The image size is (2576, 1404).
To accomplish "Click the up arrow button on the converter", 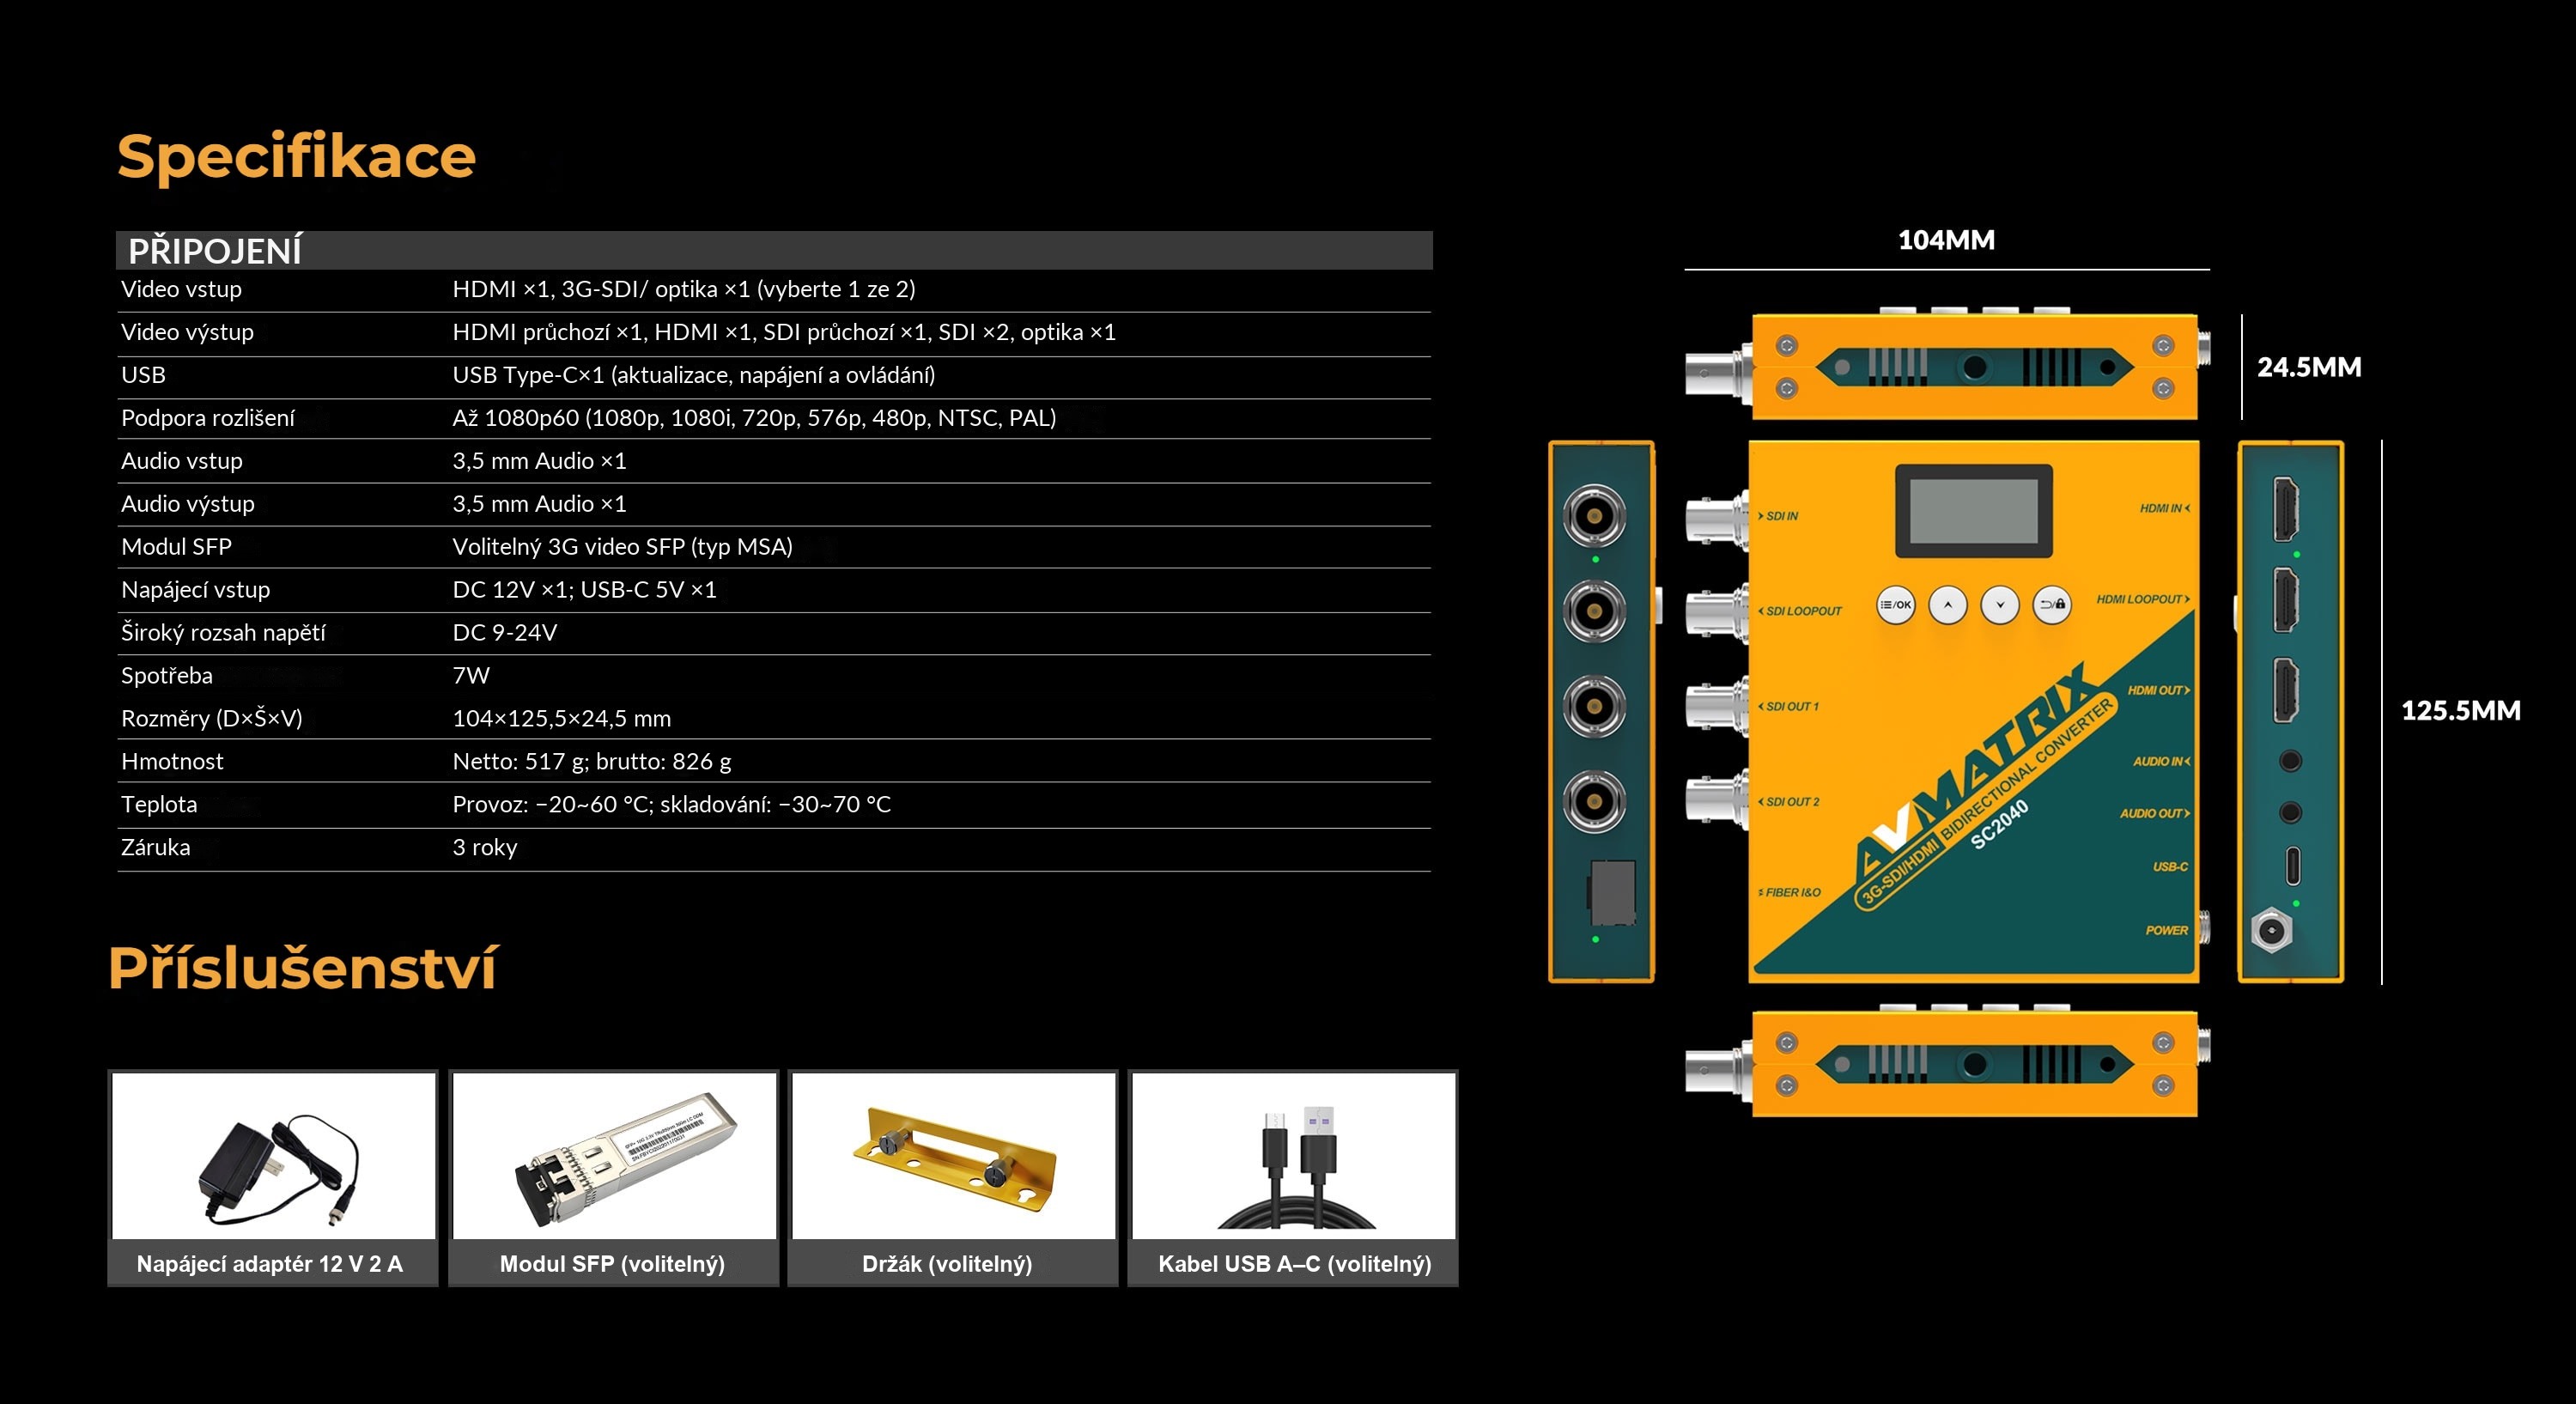I will pyautogui.click(x=1947, y=604).
